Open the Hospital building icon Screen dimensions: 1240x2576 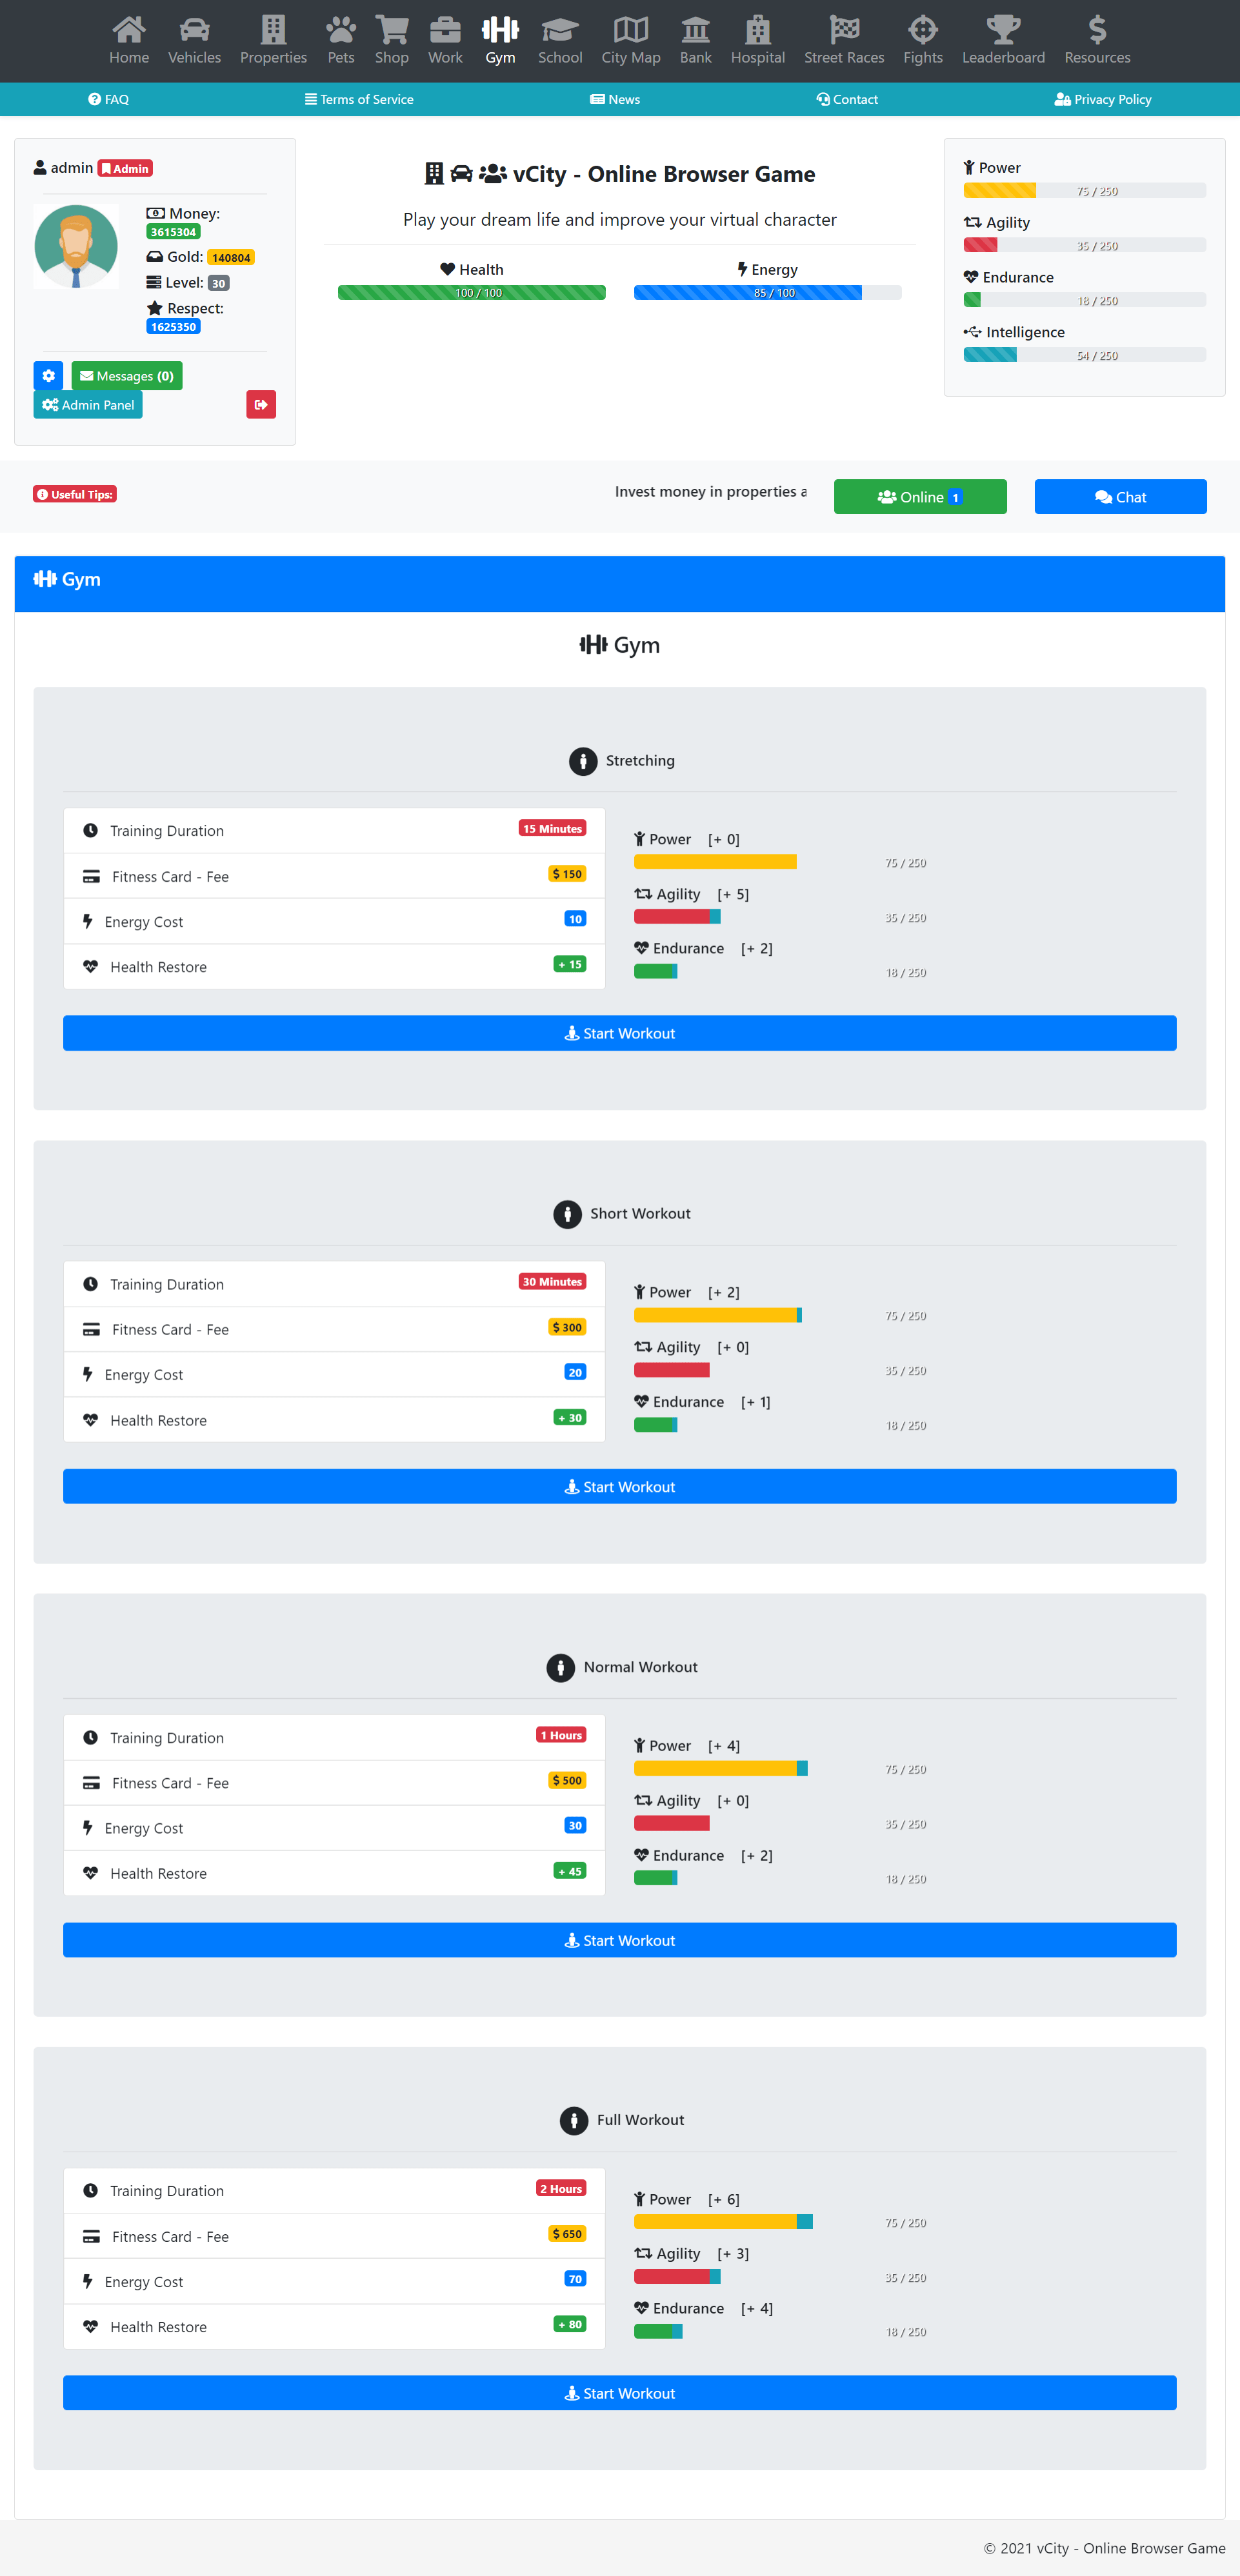click(x=757, y=30)
